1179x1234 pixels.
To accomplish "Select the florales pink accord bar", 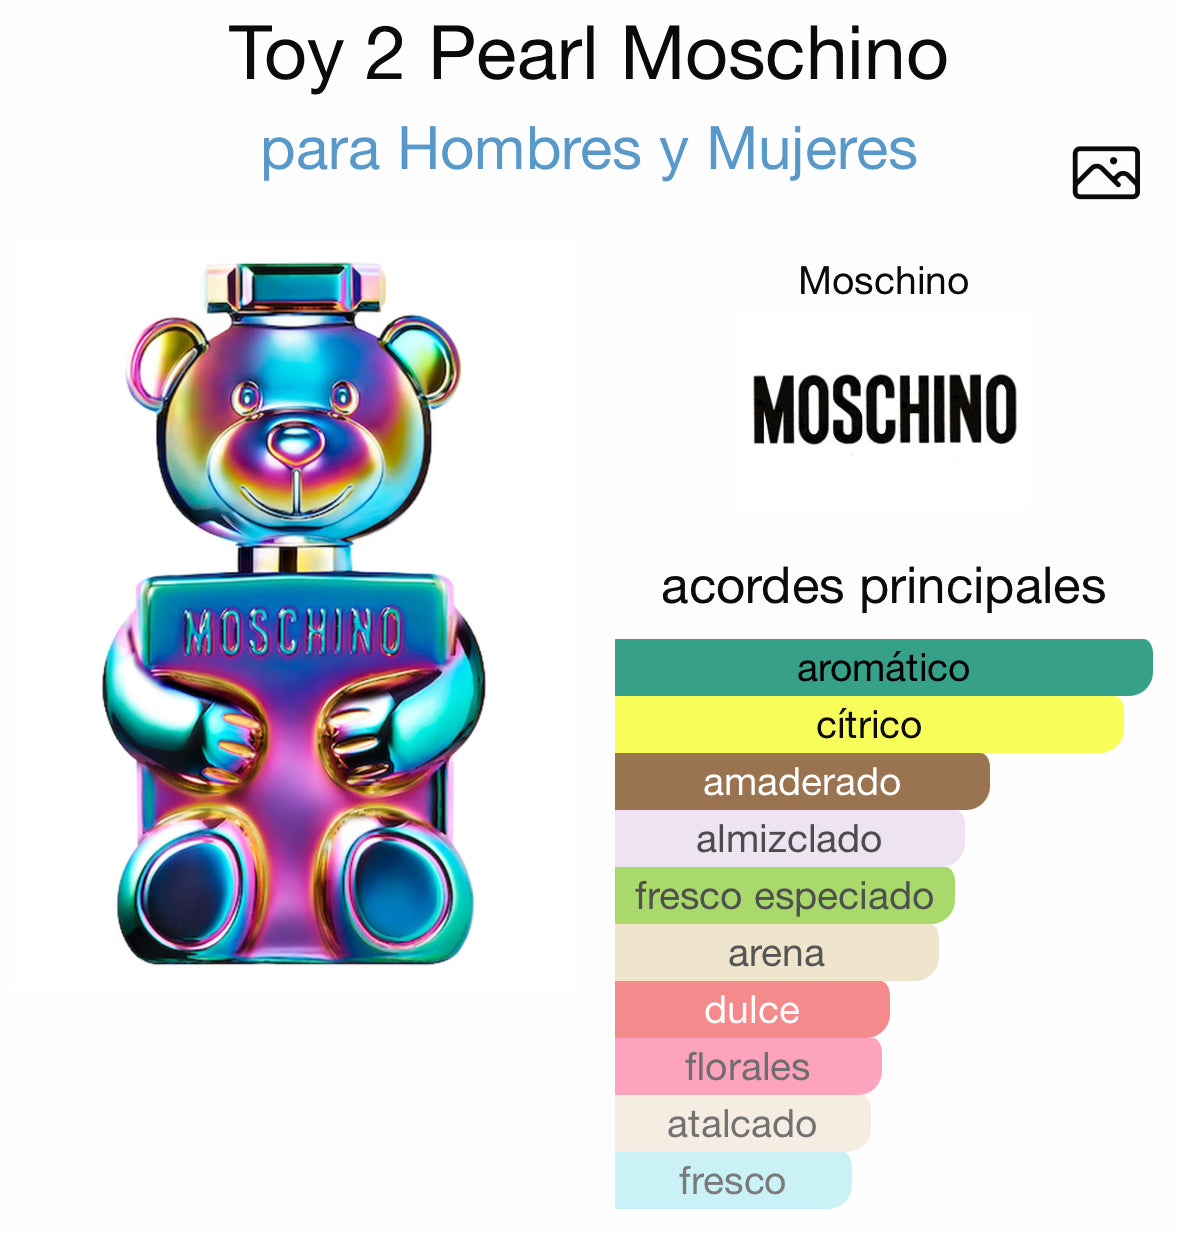I will click(x=747, y=1066).
